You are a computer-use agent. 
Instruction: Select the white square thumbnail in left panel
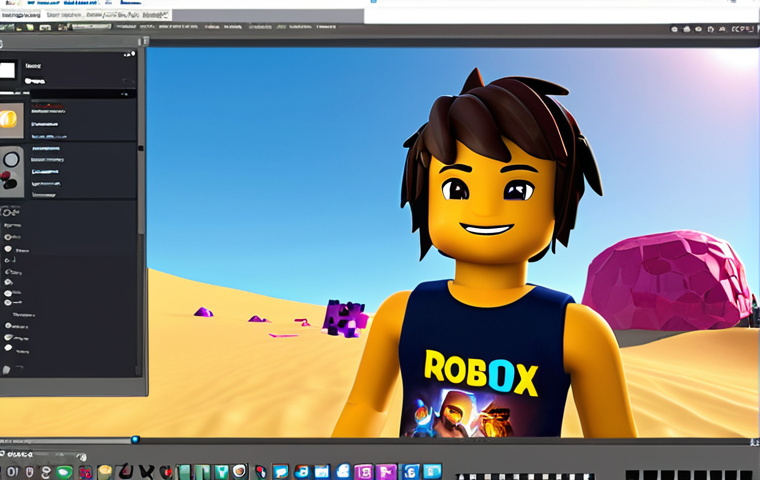tap(8, 71)
